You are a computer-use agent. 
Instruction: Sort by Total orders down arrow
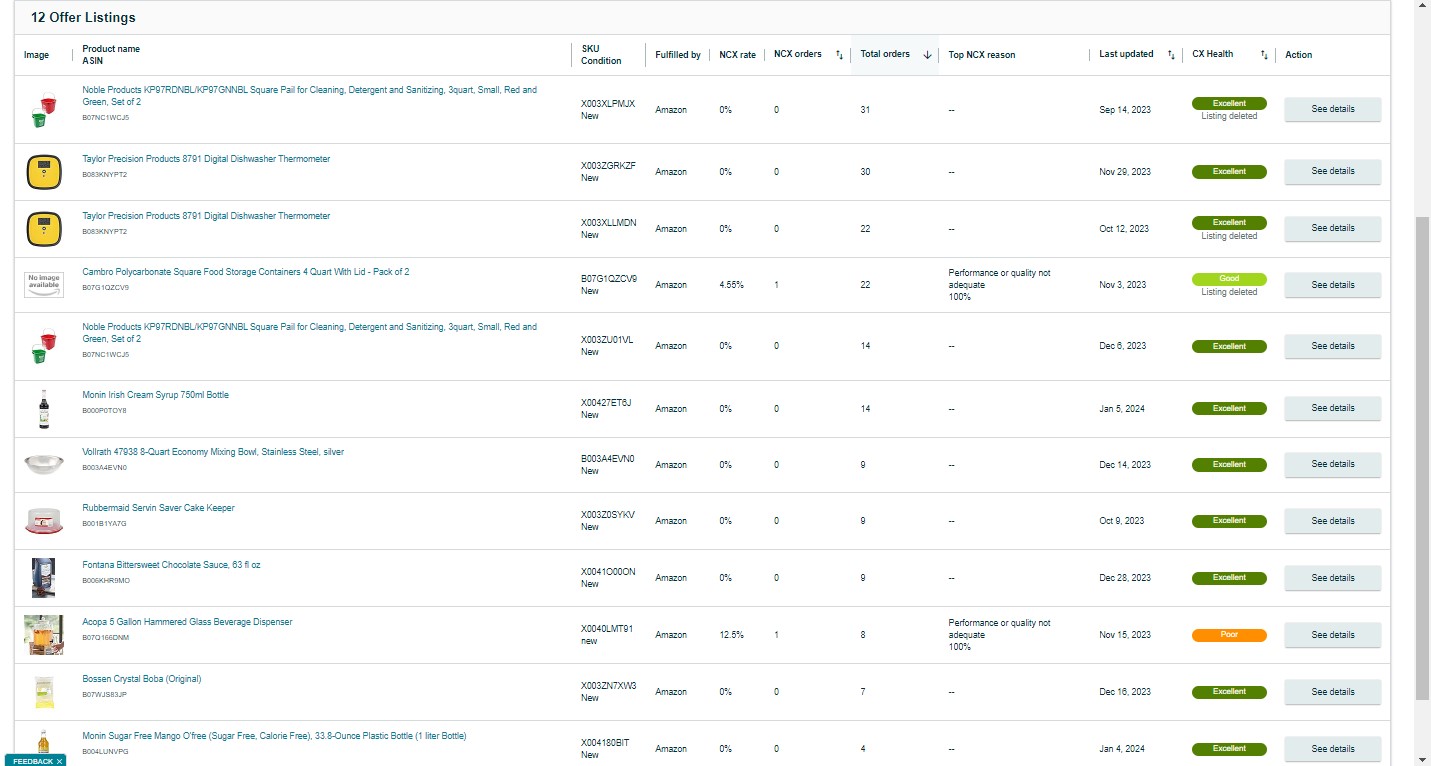click(x=928, y=55)
